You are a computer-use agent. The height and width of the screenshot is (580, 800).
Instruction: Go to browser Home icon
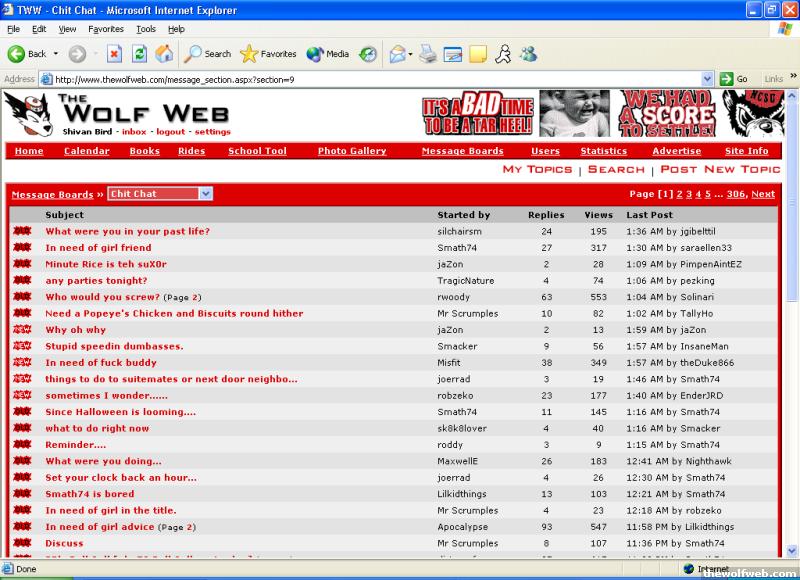(164, 54)
